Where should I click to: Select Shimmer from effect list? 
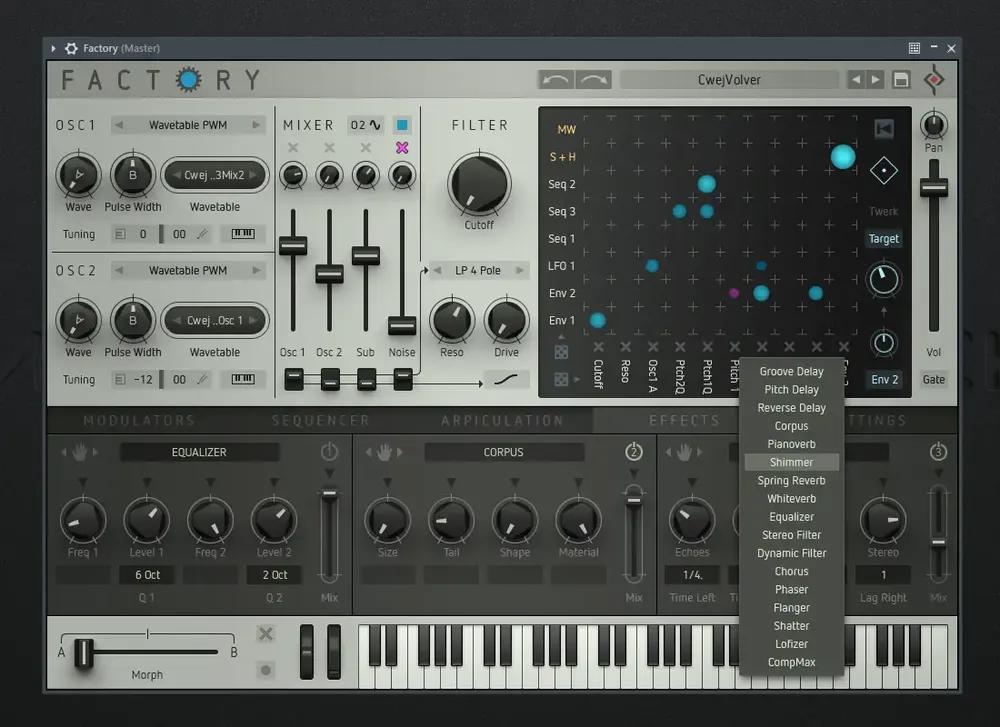tap(791, 462)
